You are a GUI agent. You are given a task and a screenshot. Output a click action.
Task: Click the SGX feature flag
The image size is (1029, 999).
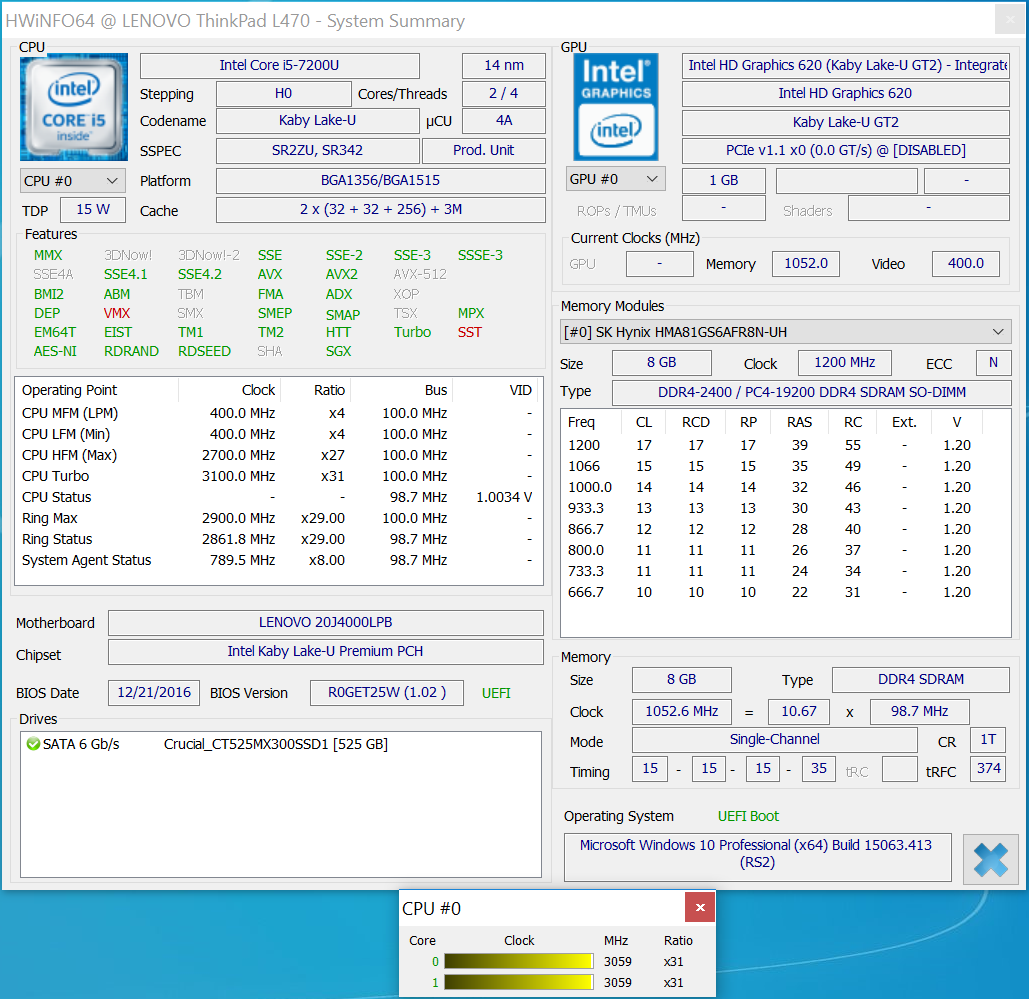[339, 352]
